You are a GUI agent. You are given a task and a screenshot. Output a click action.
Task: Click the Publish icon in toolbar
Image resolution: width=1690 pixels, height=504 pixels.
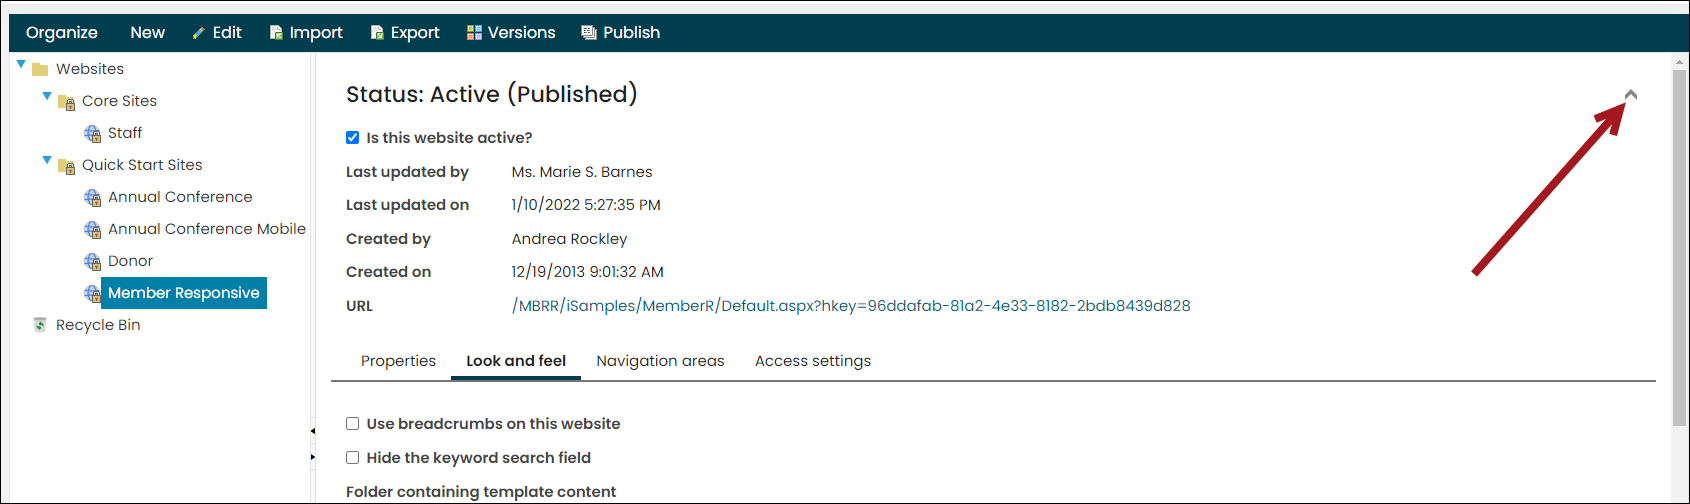[589, 33]
